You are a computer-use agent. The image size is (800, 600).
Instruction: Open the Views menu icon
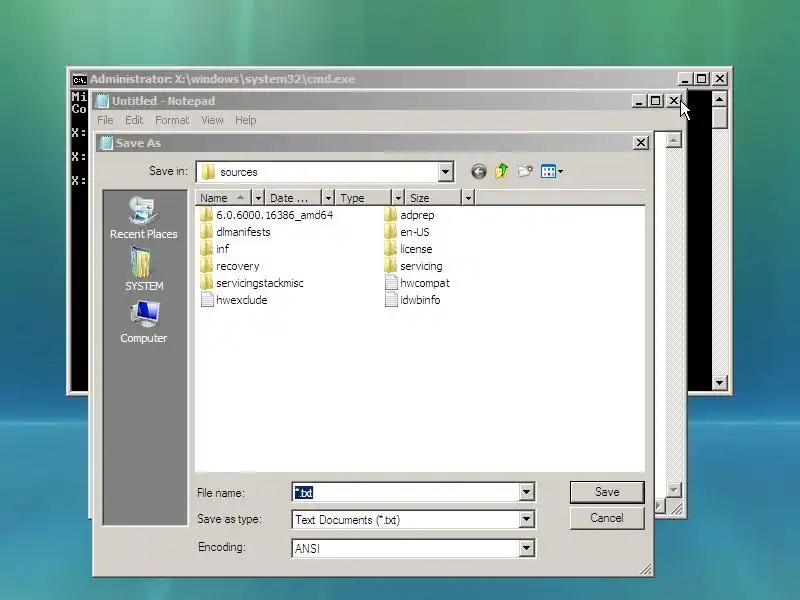coord(552,171)
